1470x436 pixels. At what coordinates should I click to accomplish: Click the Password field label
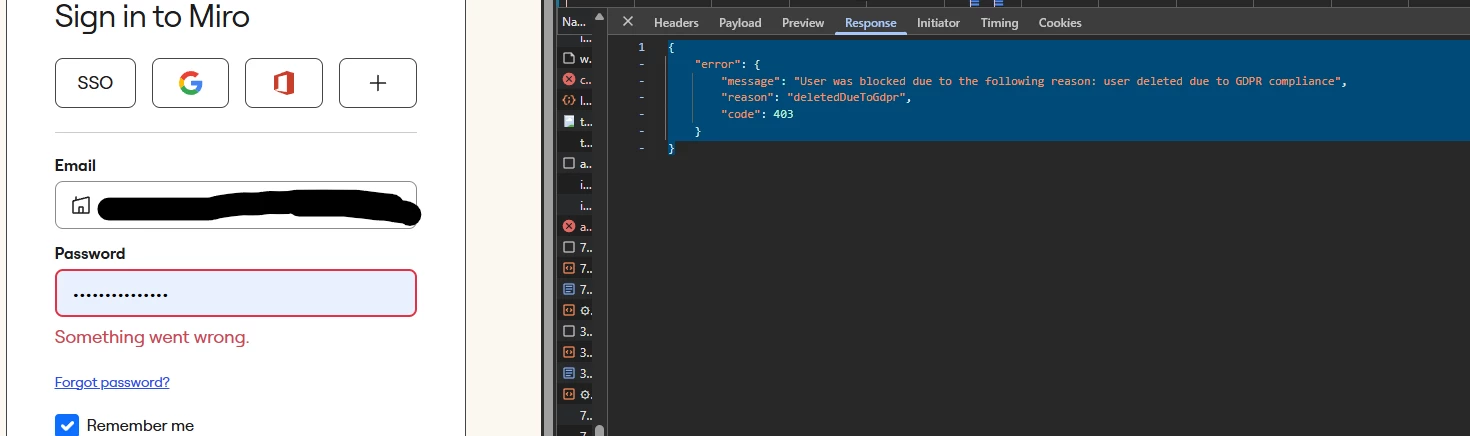[90, 253]
